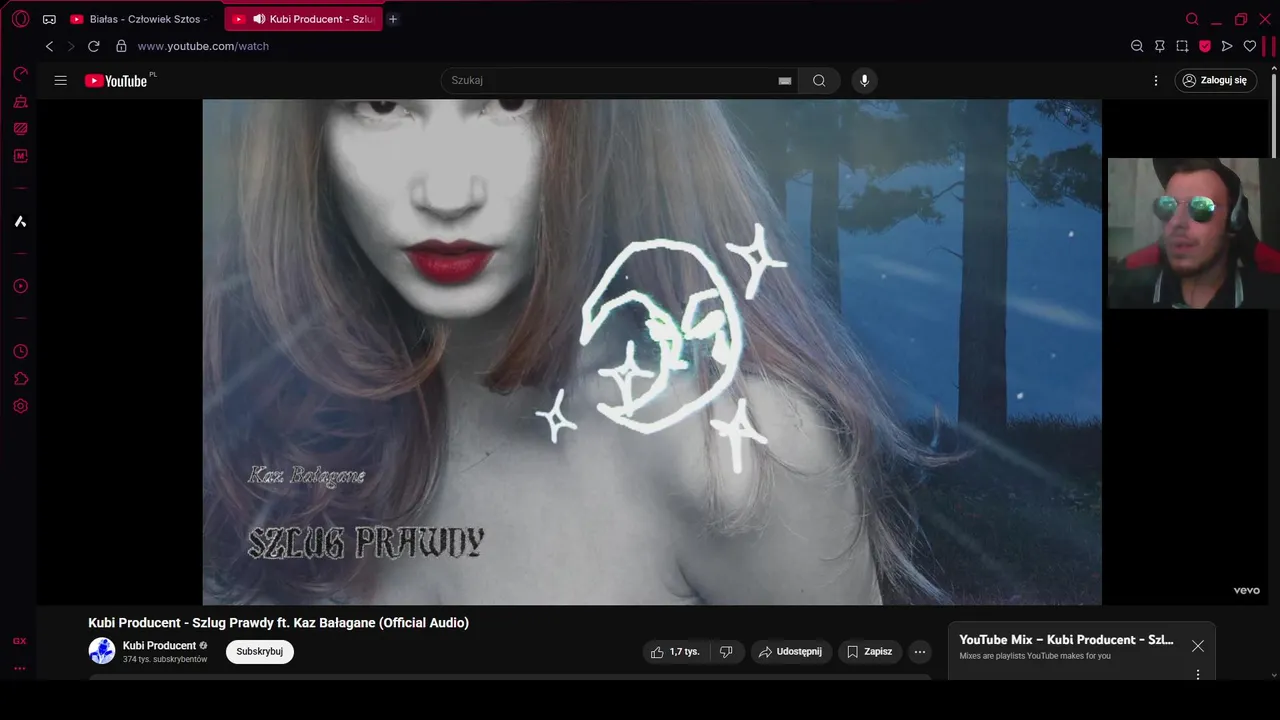Reload the current page

pos(94,46)
